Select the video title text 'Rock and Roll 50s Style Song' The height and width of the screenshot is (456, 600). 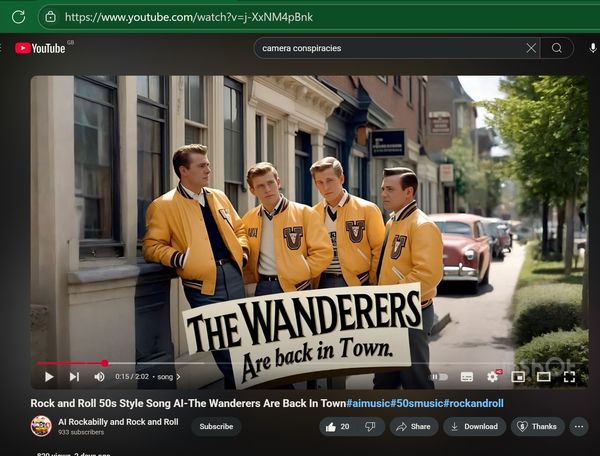101,403
